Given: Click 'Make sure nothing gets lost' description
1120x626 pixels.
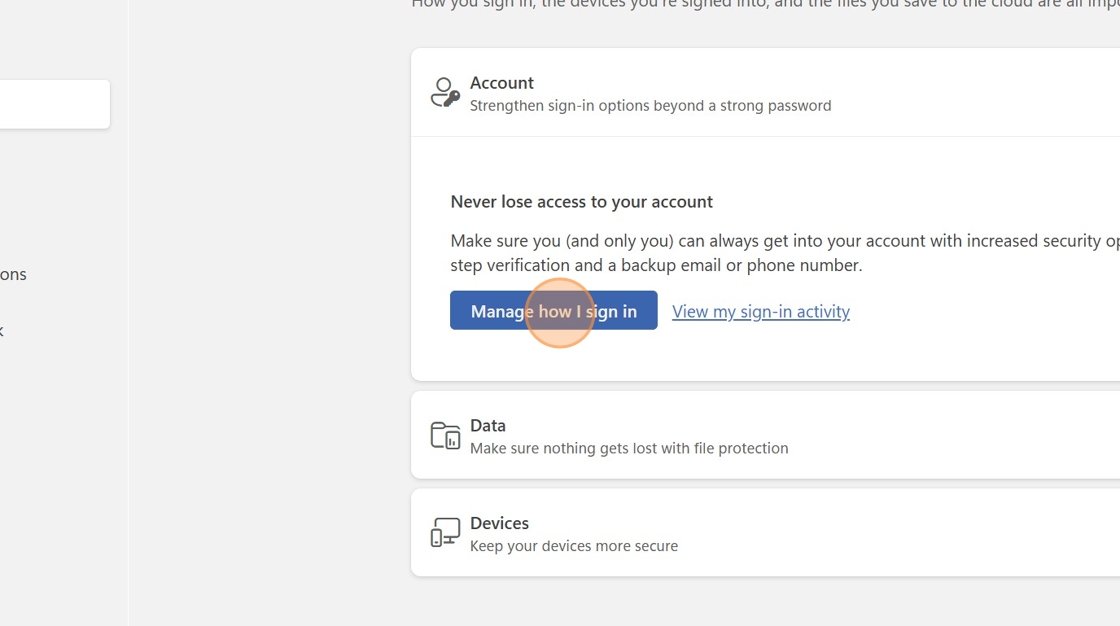Looking at the screenshot, I should pyautogui.click(x=629, y=448).
